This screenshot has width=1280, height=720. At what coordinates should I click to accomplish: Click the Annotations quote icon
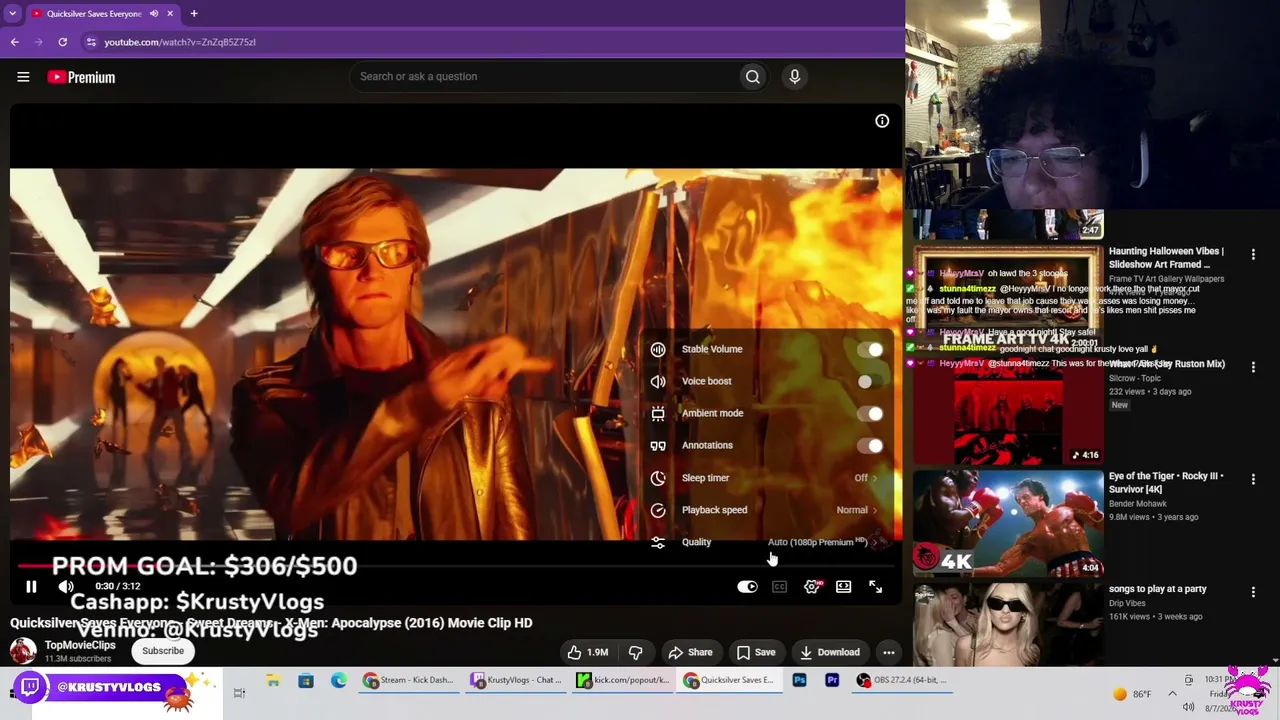tap(658, 445)
